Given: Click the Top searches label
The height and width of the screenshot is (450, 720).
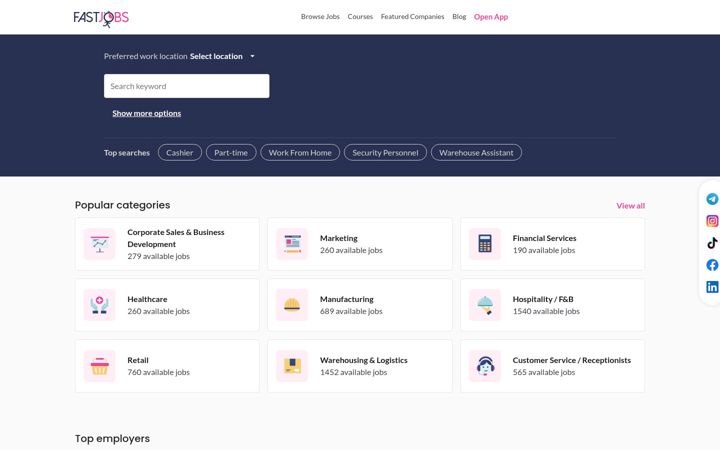Looking at the screenshot, I should 127,153.
